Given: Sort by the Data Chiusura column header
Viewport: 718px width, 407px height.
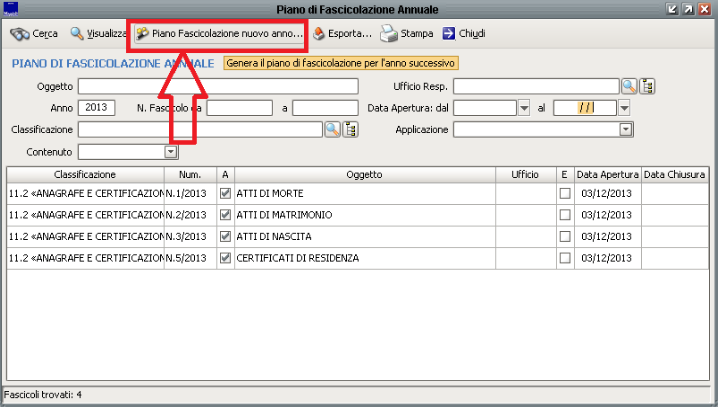Looking at the screenshot, I should pos(674,174).
